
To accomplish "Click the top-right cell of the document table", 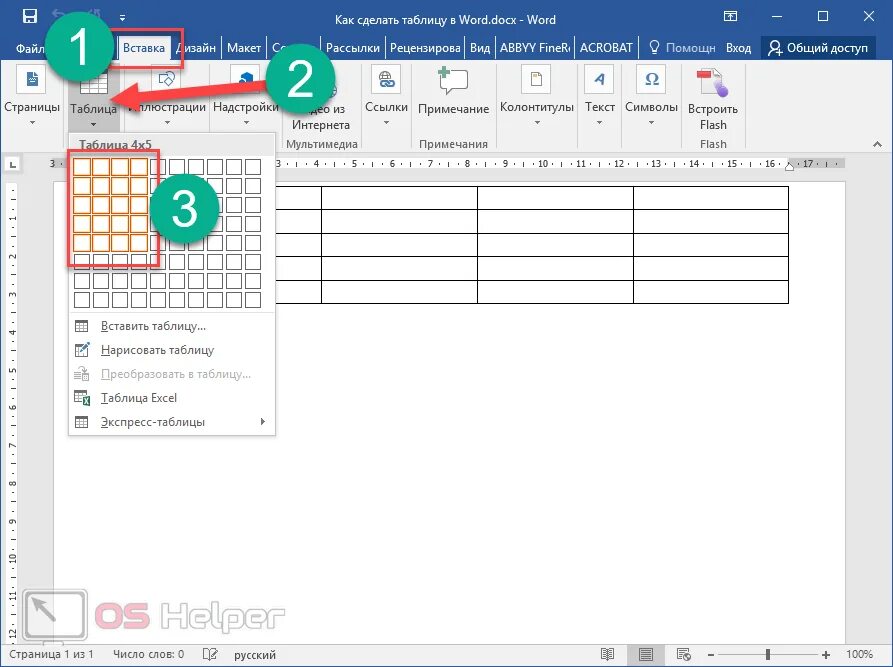I will [x=711, y=198].
